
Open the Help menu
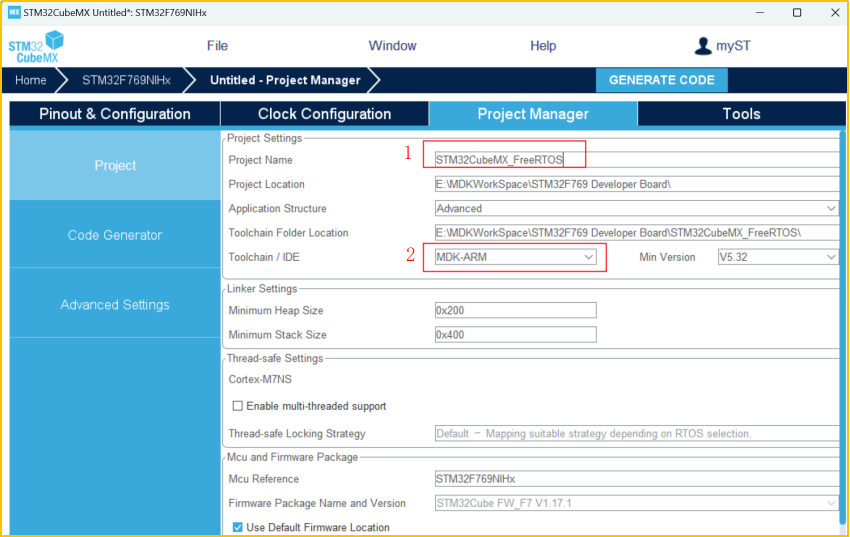[543, 46]
